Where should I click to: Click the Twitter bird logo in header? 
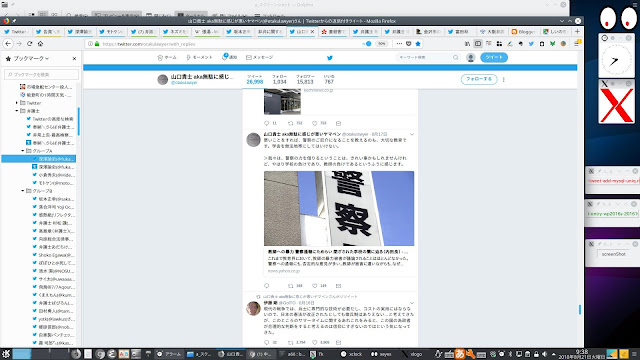click(330, 58)
